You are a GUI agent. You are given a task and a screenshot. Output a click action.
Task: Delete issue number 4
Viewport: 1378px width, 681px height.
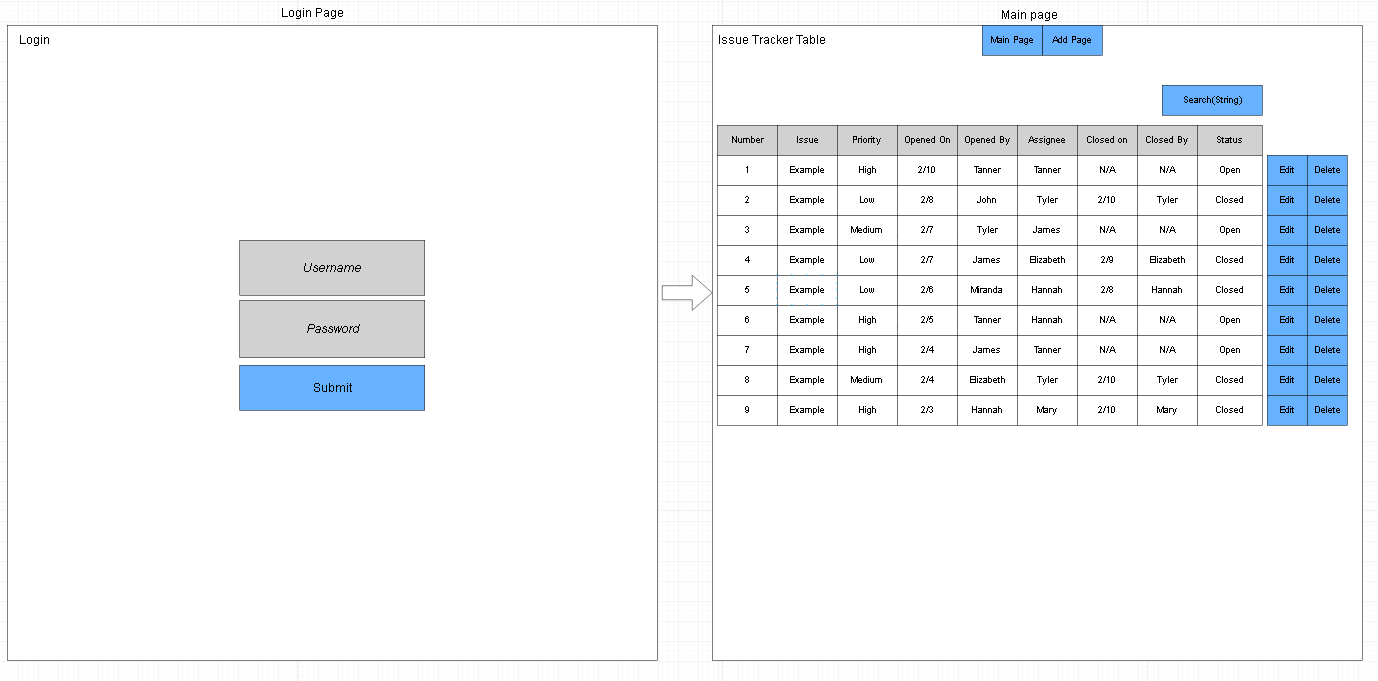(x=1327, y=260)
